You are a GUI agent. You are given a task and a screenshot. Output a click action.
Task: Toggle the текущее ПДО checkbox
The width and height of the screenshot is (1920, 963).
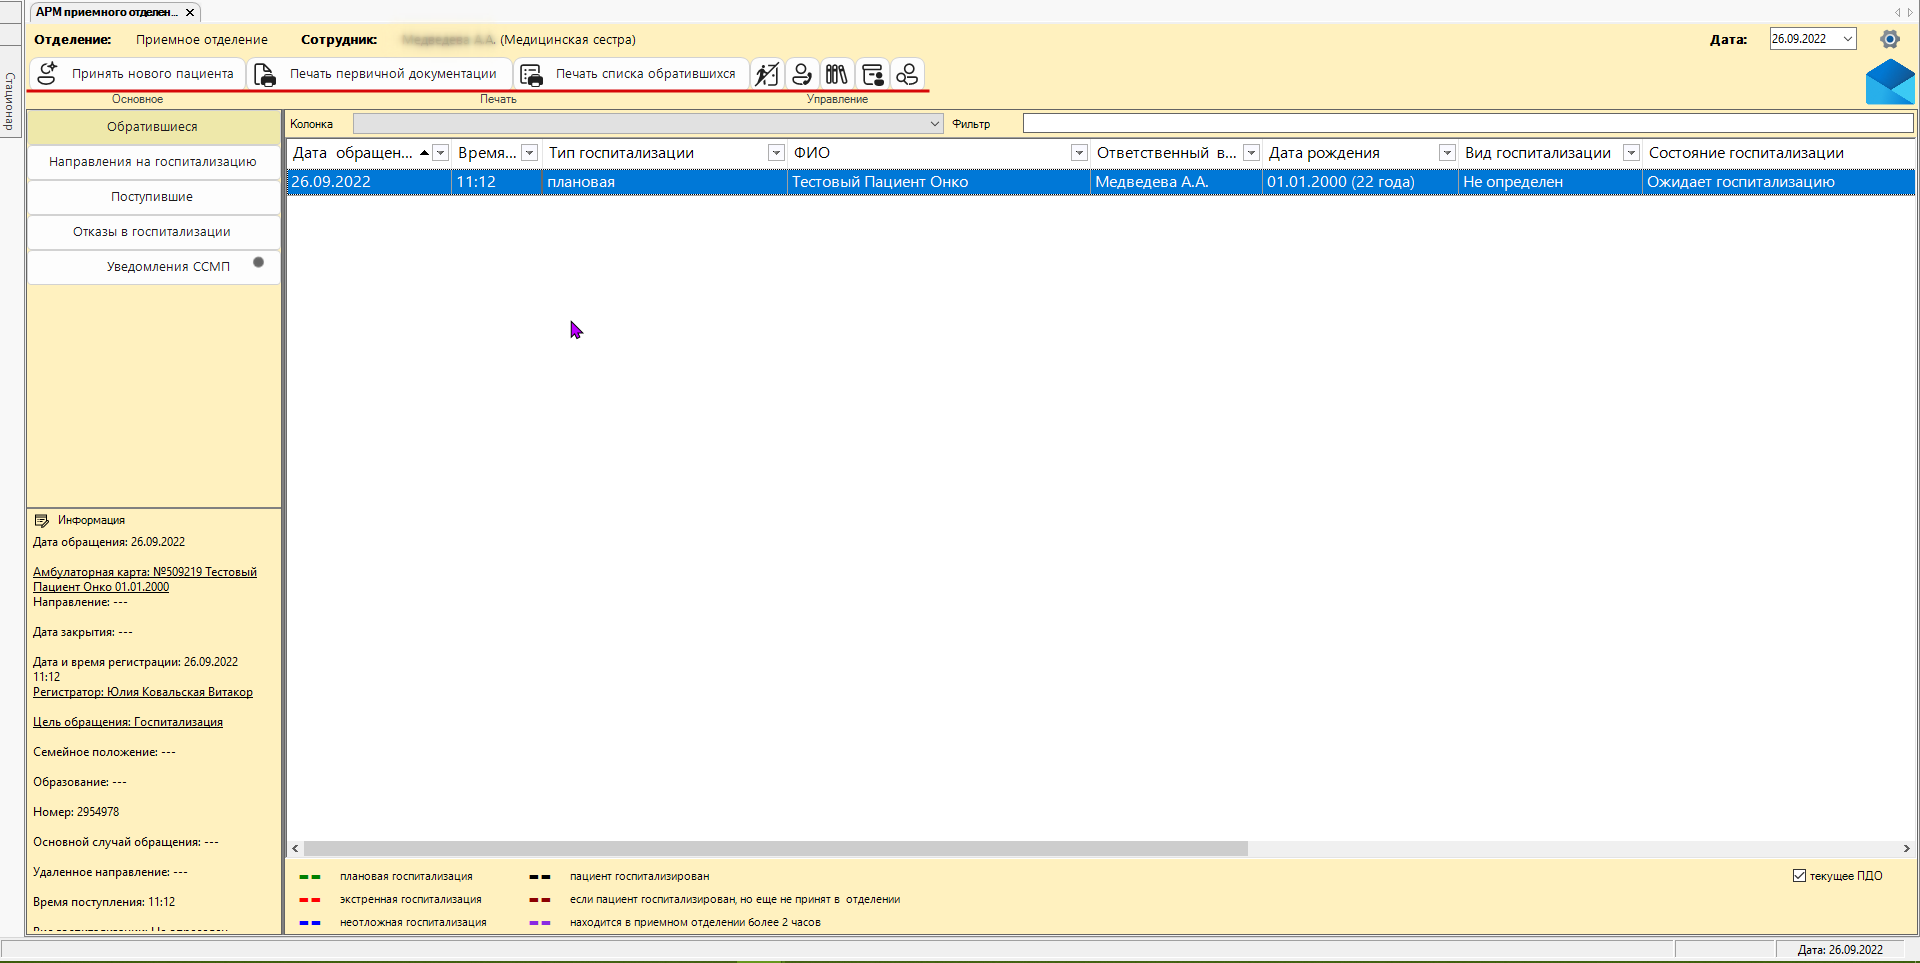(x=1799, y=876)
